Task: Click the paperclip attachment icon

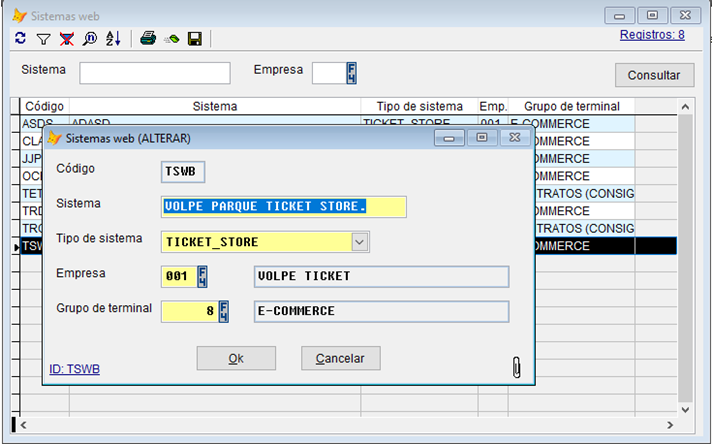Action: click(516, 366)
